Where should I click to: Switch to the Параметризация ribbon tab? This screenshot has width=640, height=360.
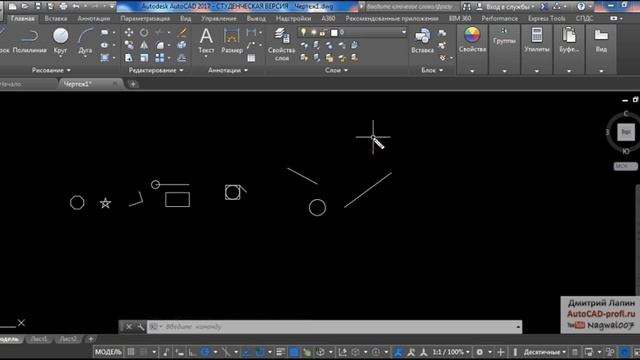click(x=145, y=19)
